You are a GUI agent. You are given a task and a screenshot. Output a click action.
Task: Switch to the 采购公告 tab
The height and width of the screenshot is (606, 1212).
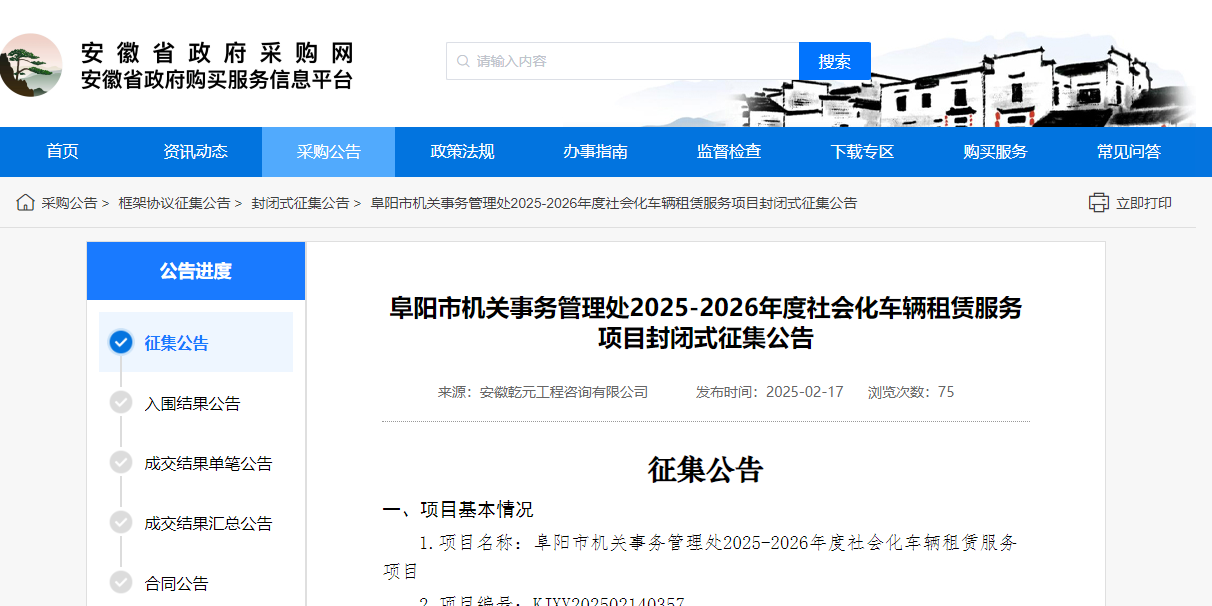(x=328, y=151)
